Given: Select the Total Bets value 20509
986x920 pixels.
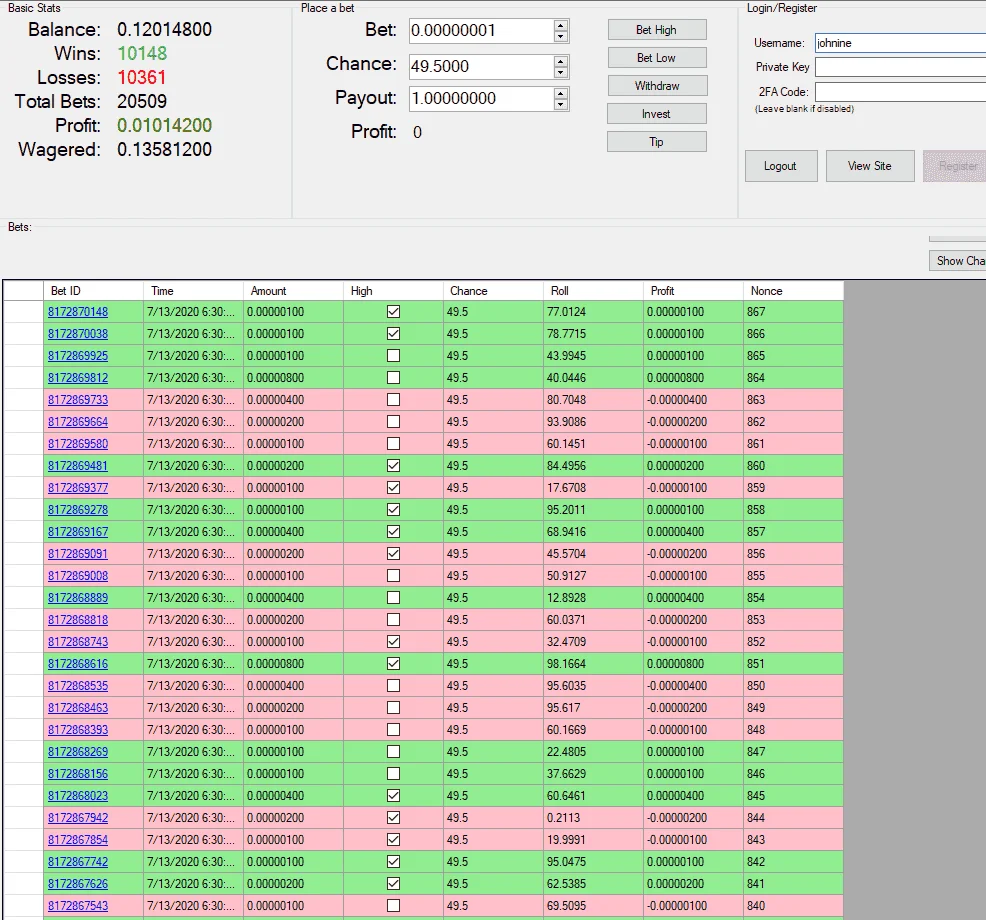Looking at the screenshot, I should pyautogui.click(x=142, y=101).
